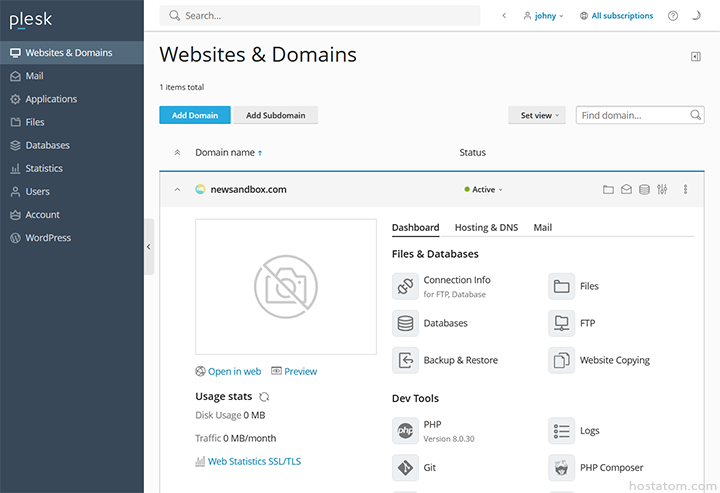The width and height of the screenshot is (720, 493).
Task: Toggle dark mode moon icon
Action: 696,16
